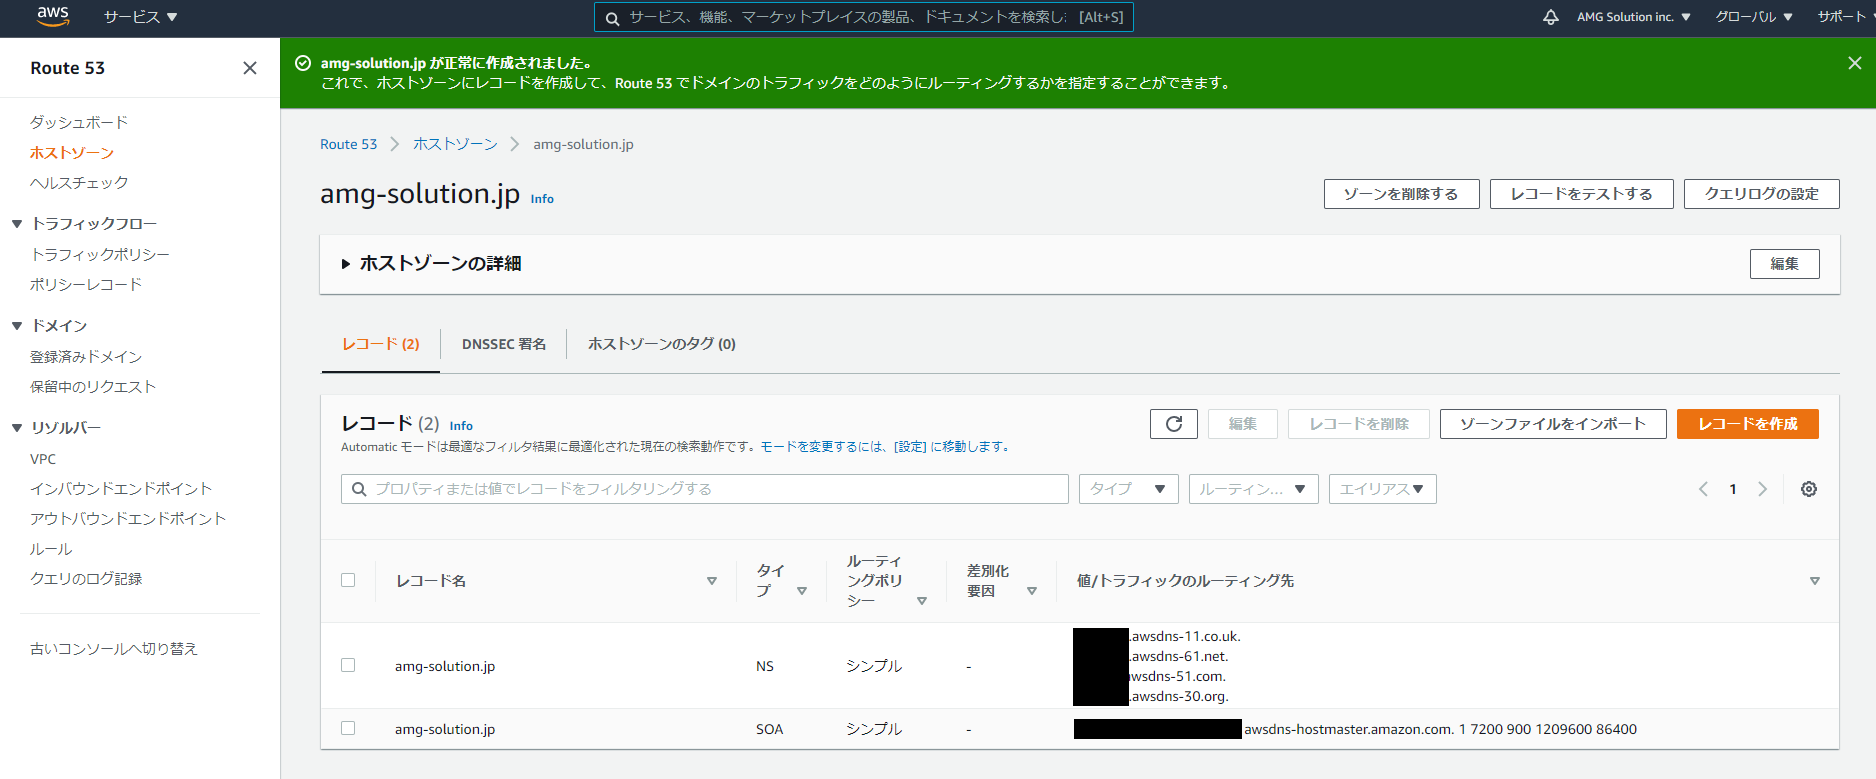
Task: Click the クエリログの設定 button
Action: coord(1761,194)
